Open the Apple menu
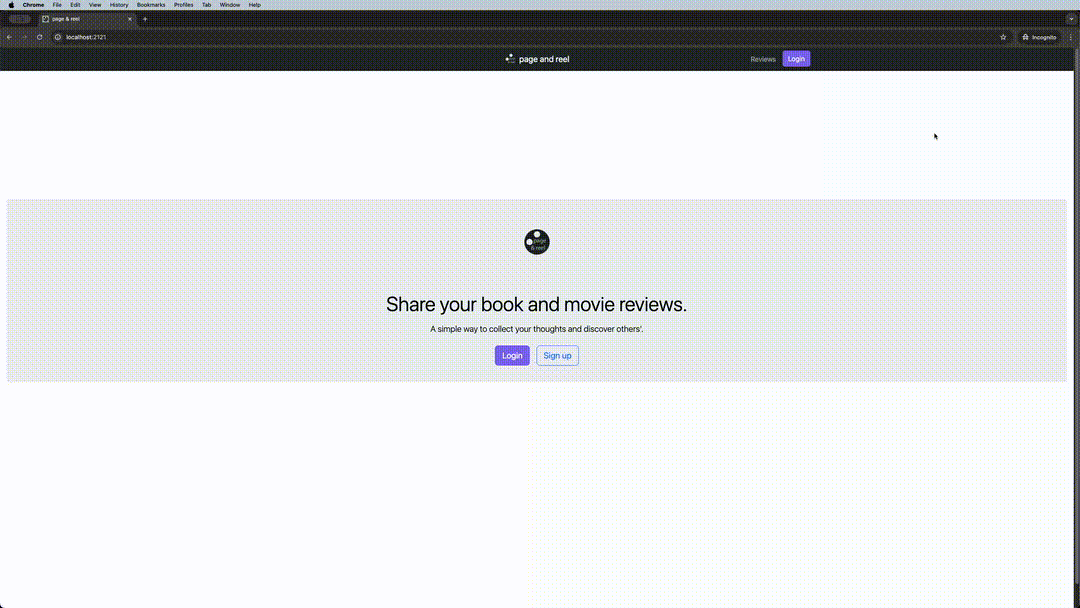The width and height of the screenshot is (1080, 608). (11, 5)
